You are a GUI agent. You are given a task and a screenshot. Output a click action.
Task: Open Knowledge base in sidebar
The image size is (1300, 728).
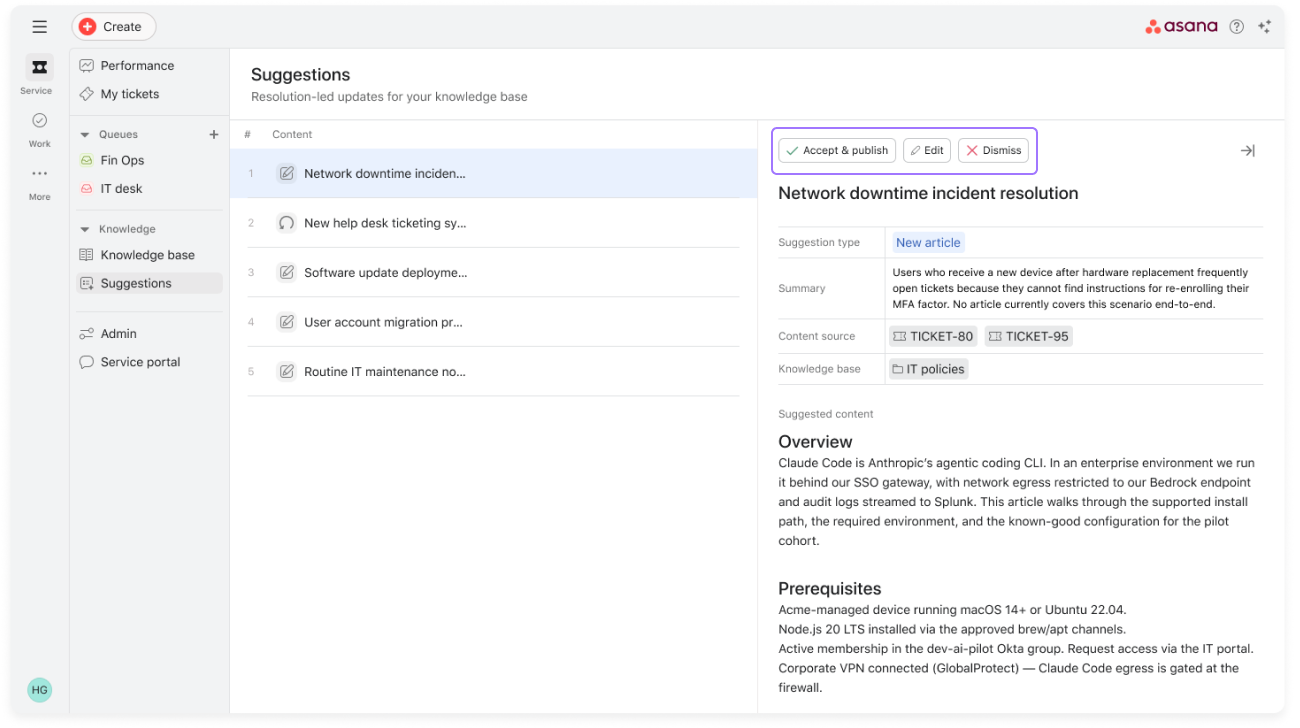pos(149,255)
